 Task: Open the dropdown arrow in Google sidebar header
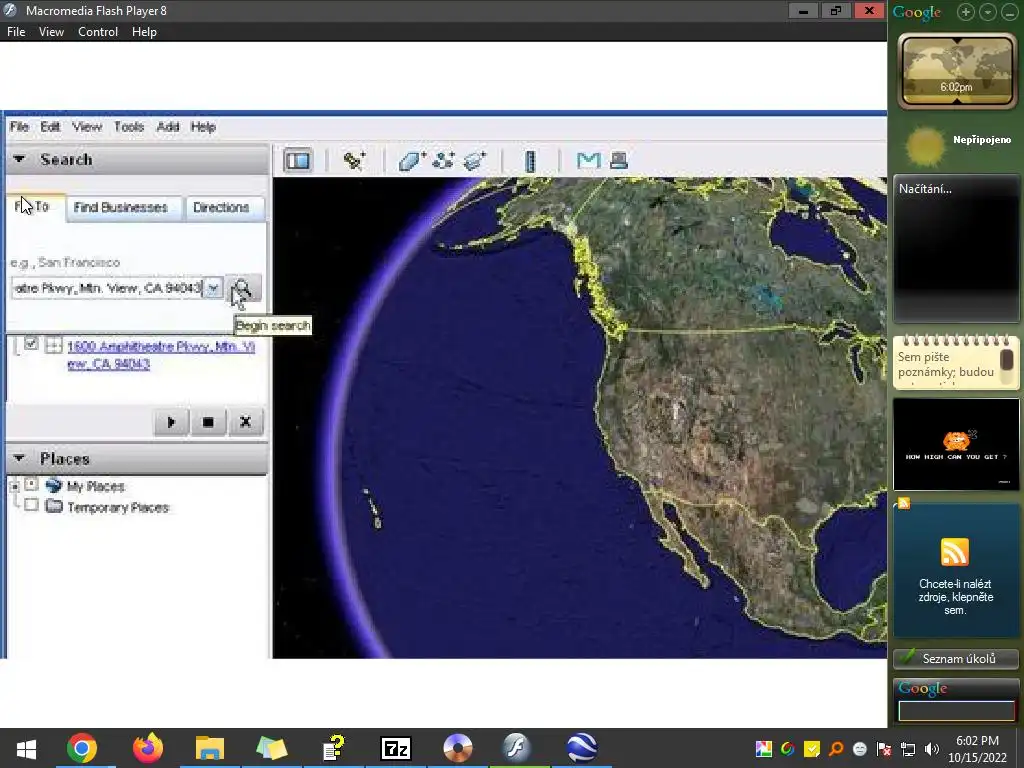tap(987, 12)
